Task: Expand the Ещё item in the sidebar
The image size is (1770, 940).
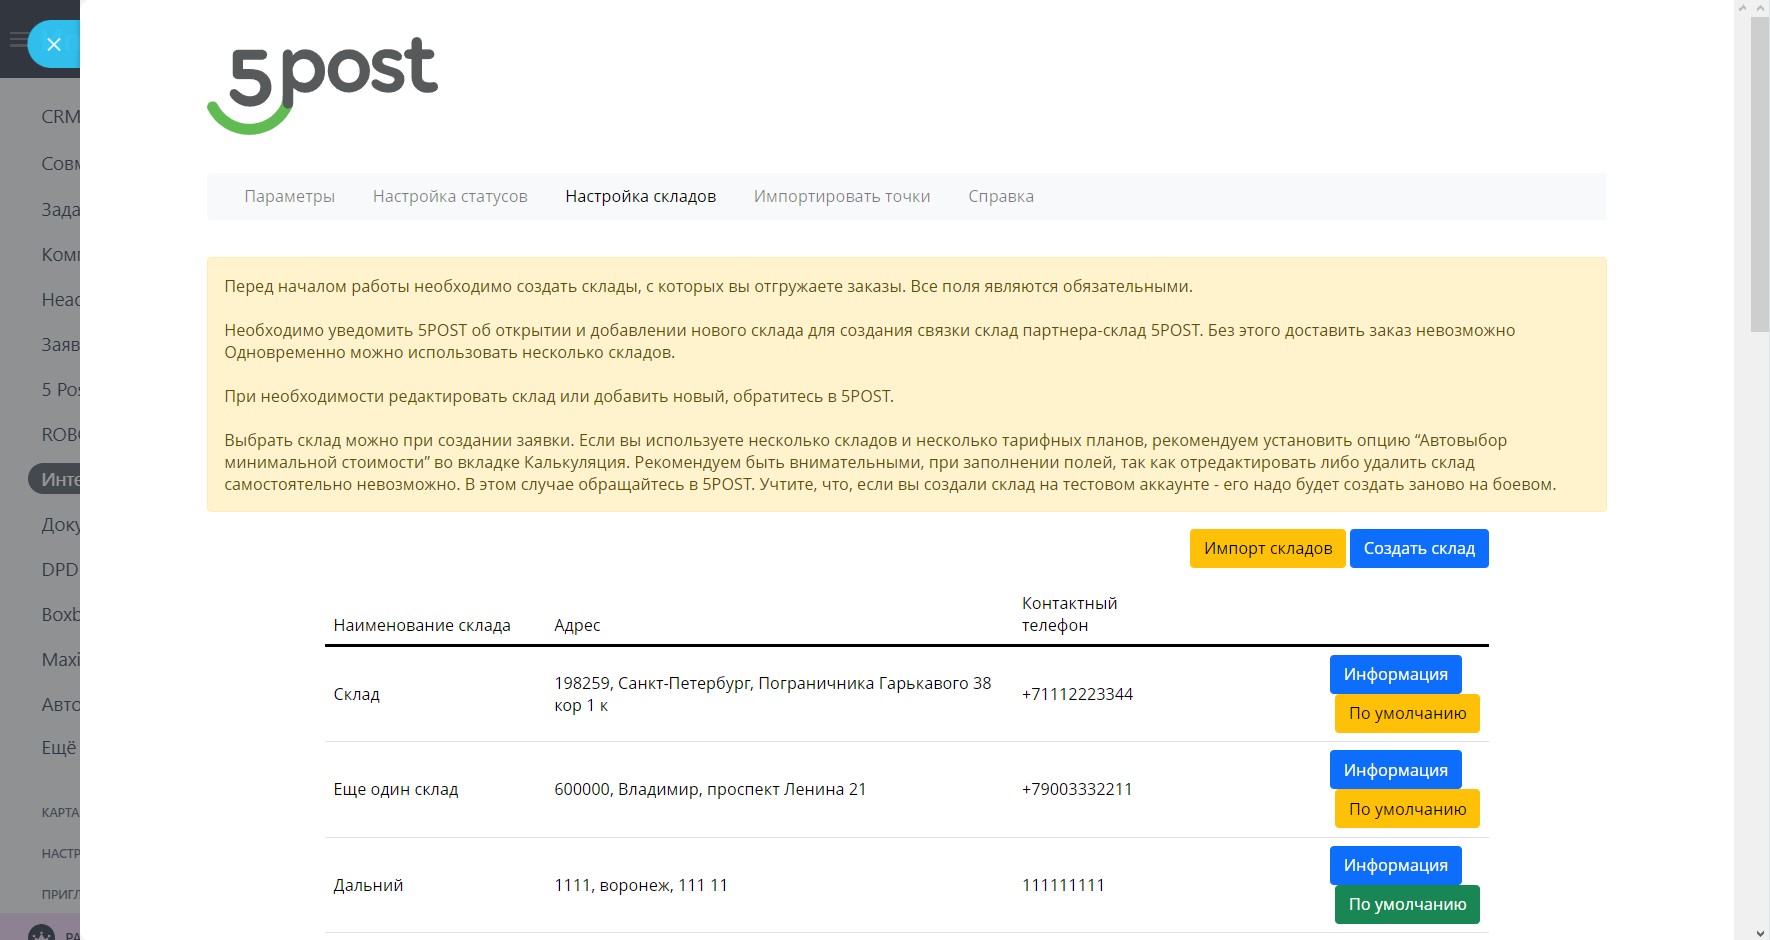Action: tap(58, 748)
